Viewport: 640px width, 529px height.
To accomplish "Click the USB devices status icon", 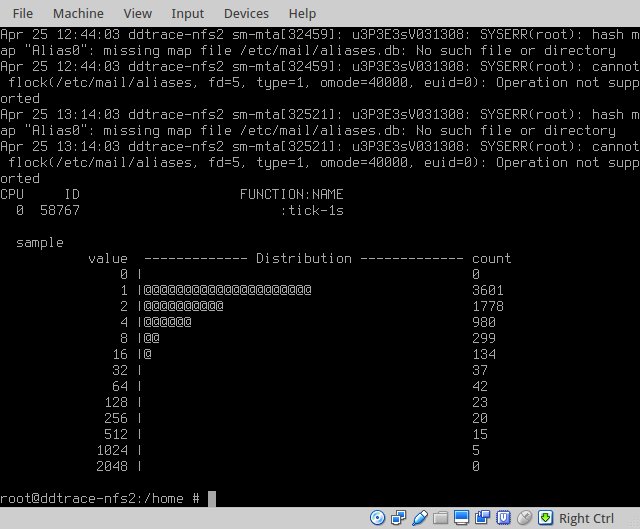I will (420, 518).
